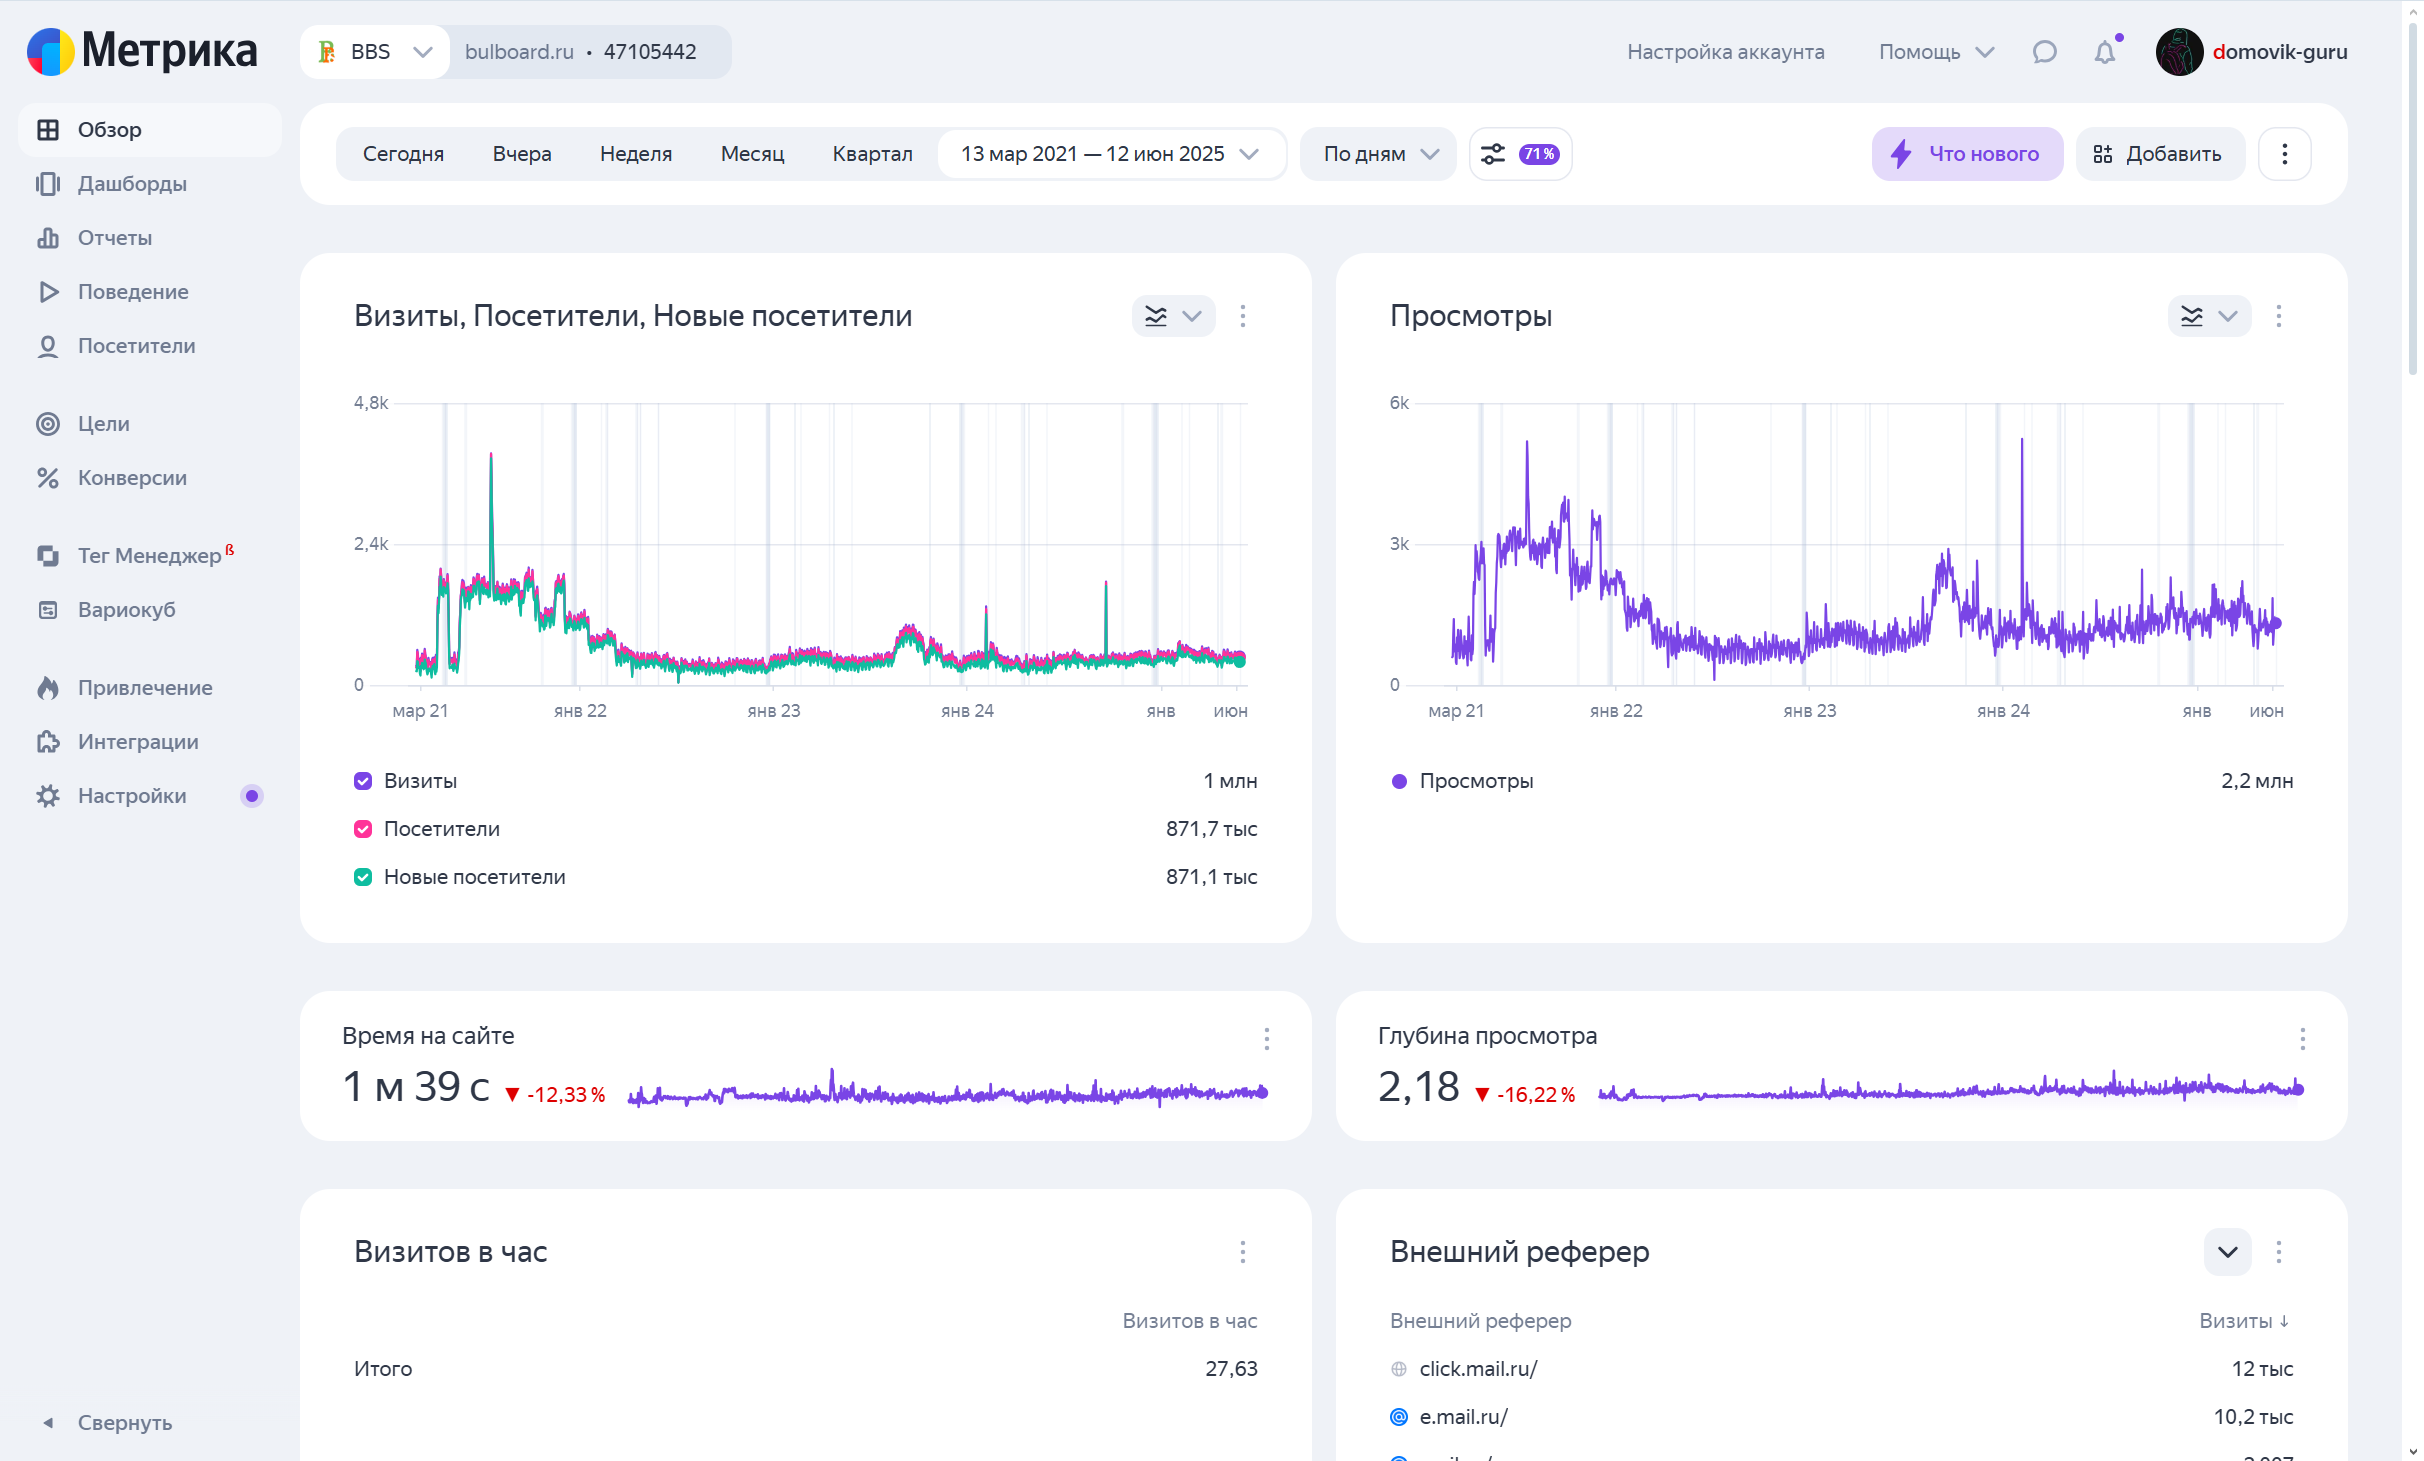
Task: Disable the Новые посетители checkbox
Action: 363,877
